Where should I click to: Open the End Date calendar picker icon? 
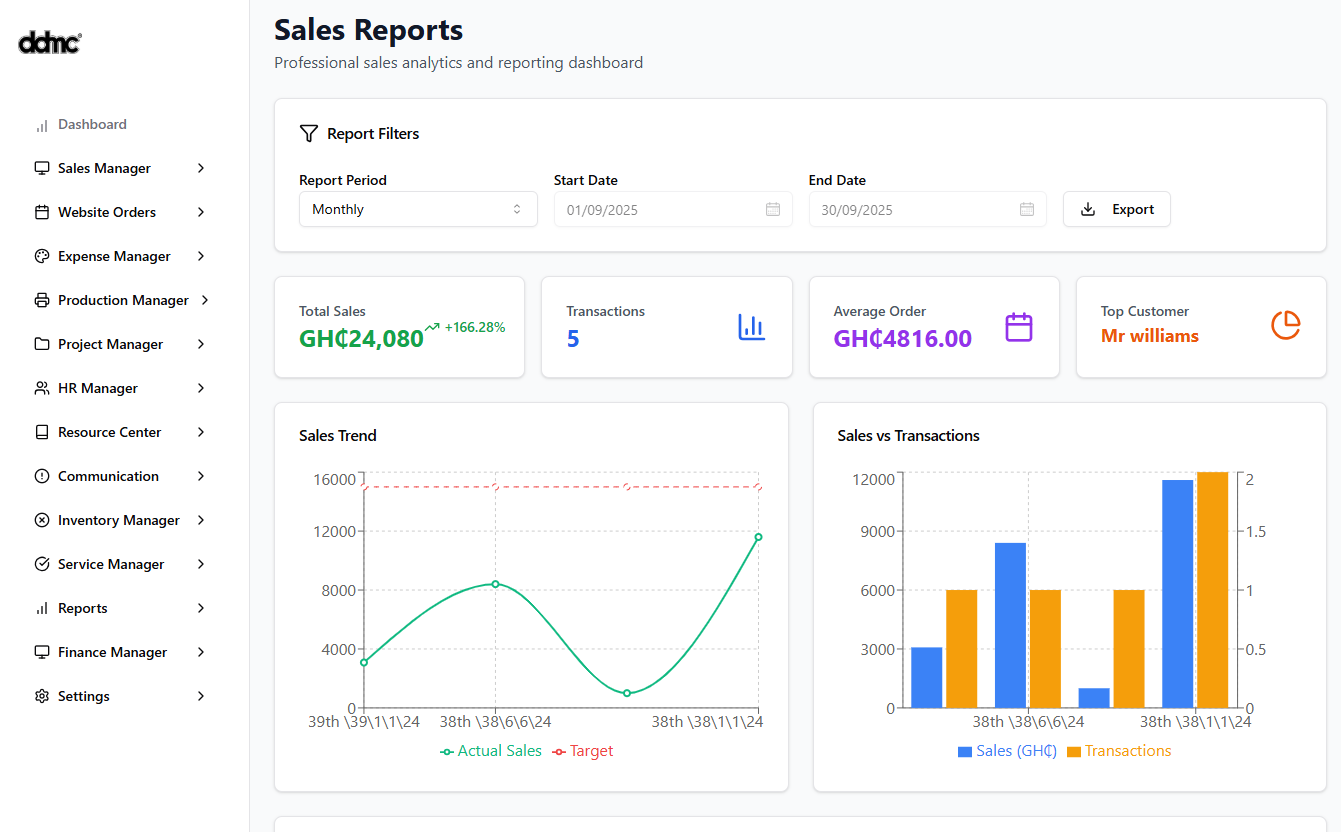click(x=1026, y=209)
